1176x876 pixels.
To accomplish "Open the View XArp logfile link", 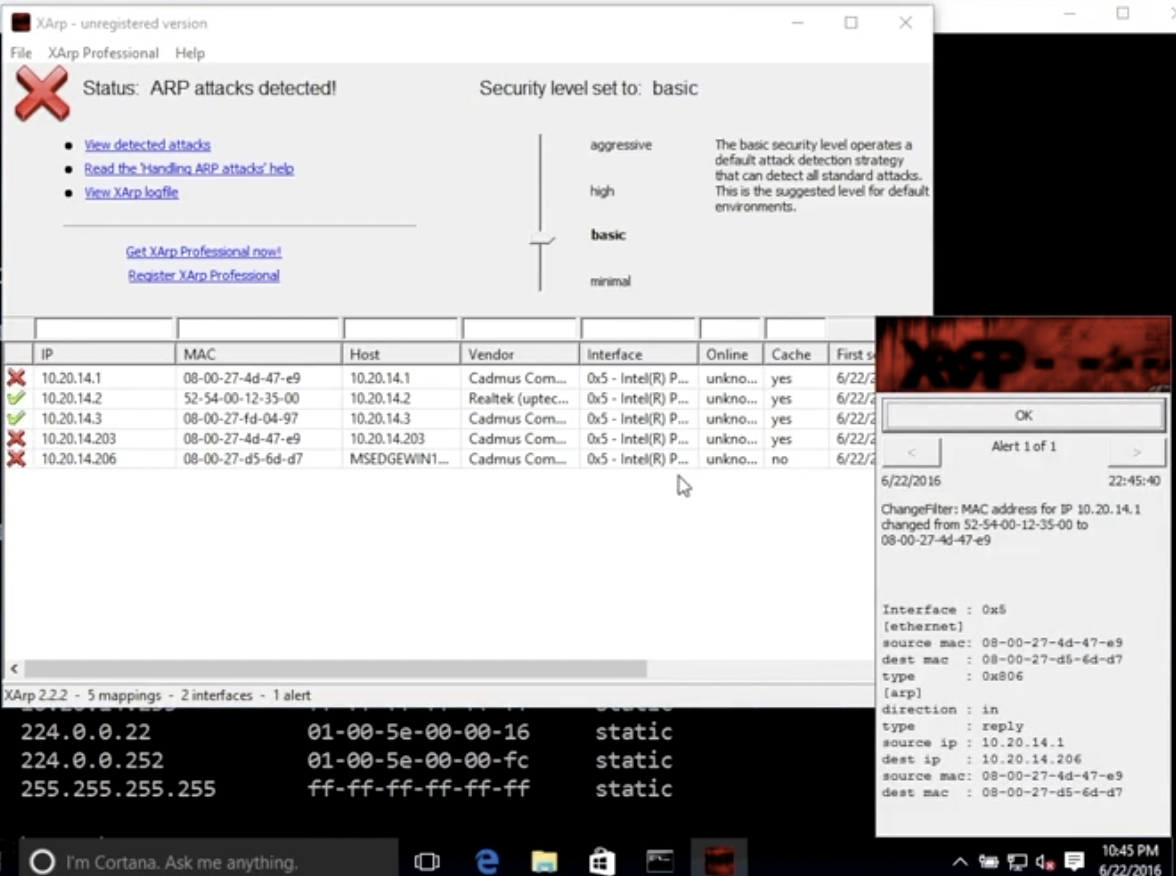I will [131, 193].
